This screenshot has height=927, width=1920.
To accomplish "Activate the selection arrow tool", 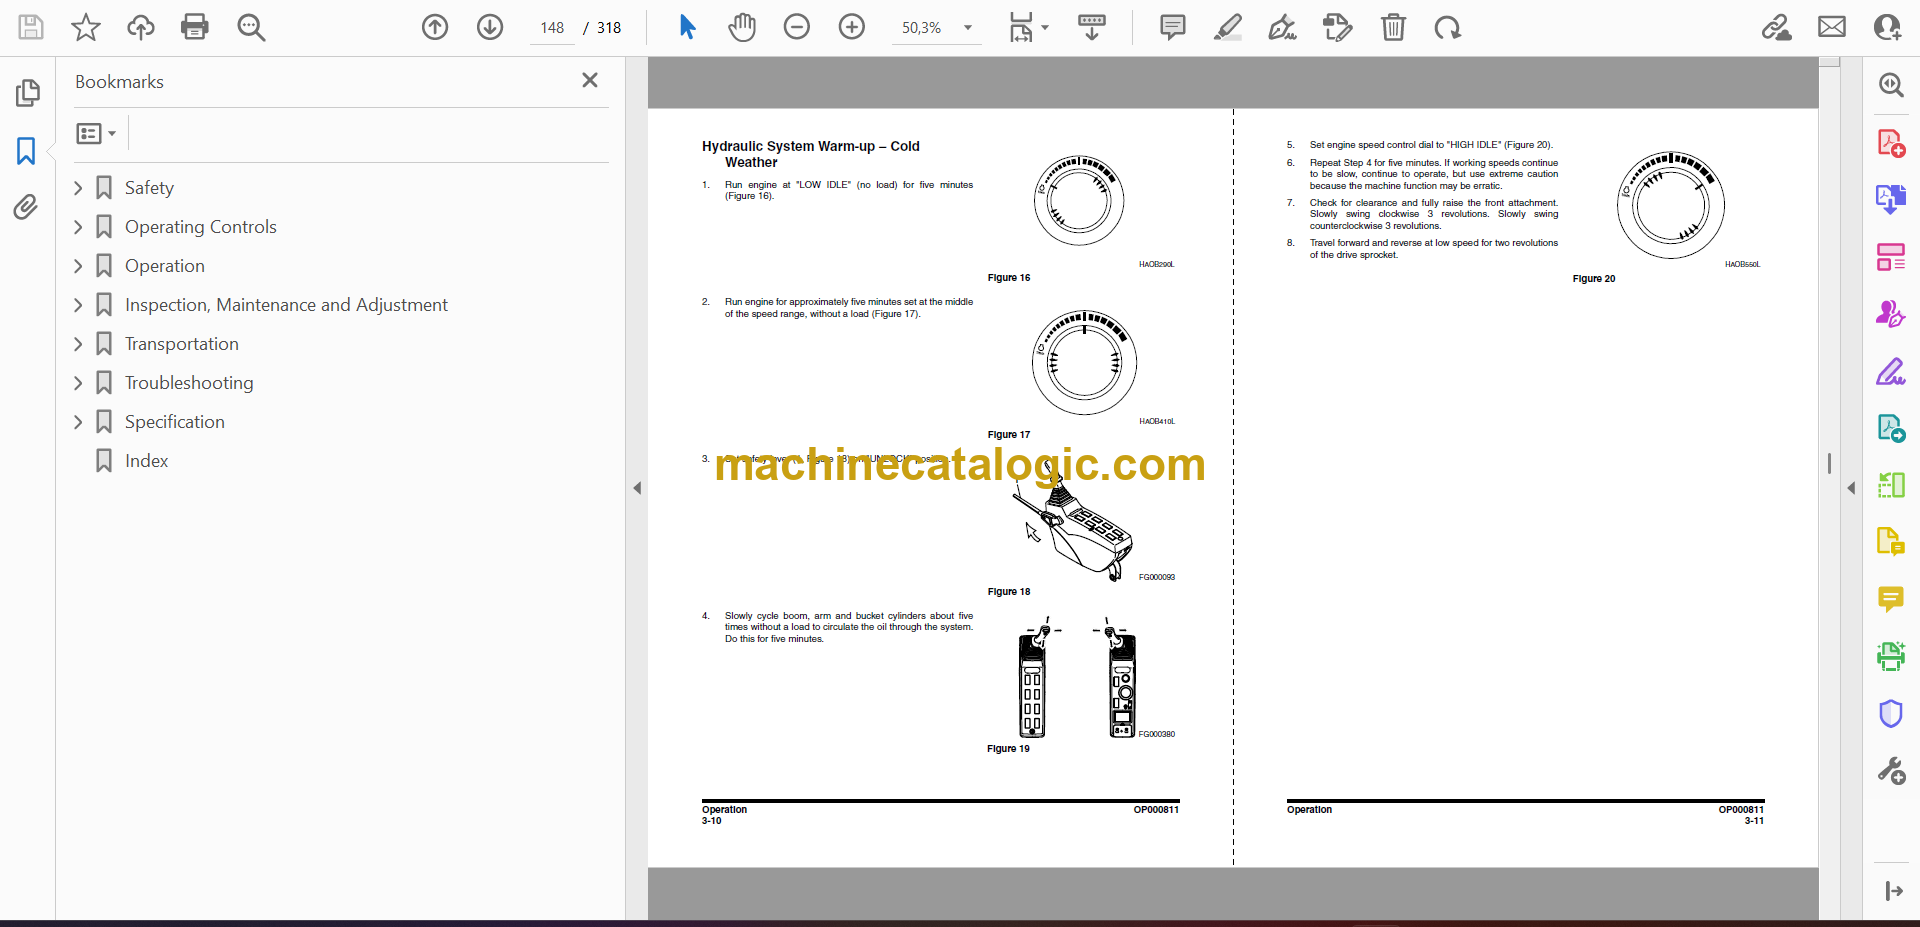I will click(687, 27).
